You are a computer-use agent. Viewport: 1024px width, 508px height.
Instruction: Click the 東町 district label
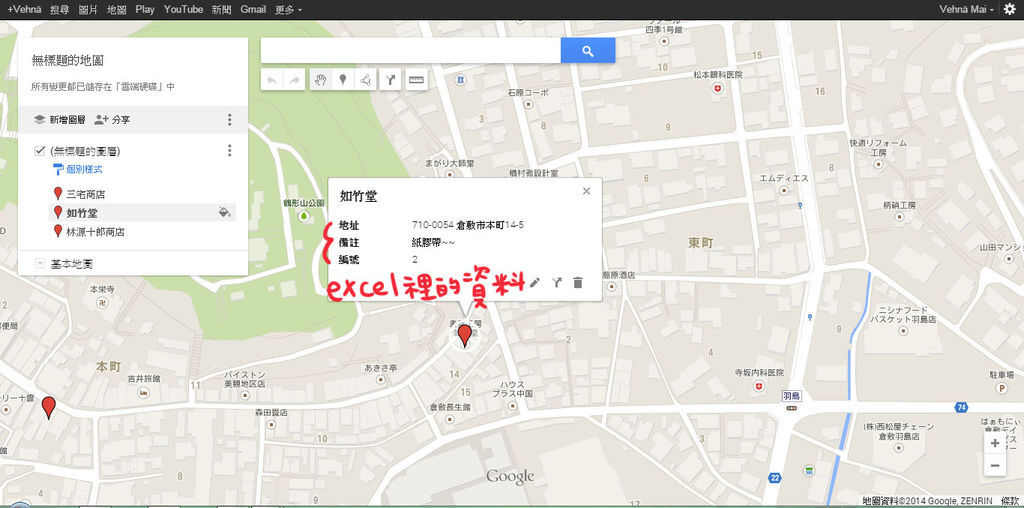tap(701, 243)
